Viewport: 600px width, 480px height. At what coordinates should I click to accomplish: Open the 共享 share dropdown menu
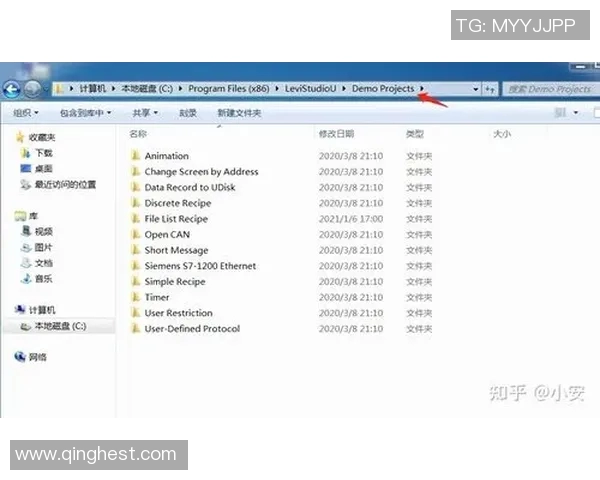coord(145,113)
